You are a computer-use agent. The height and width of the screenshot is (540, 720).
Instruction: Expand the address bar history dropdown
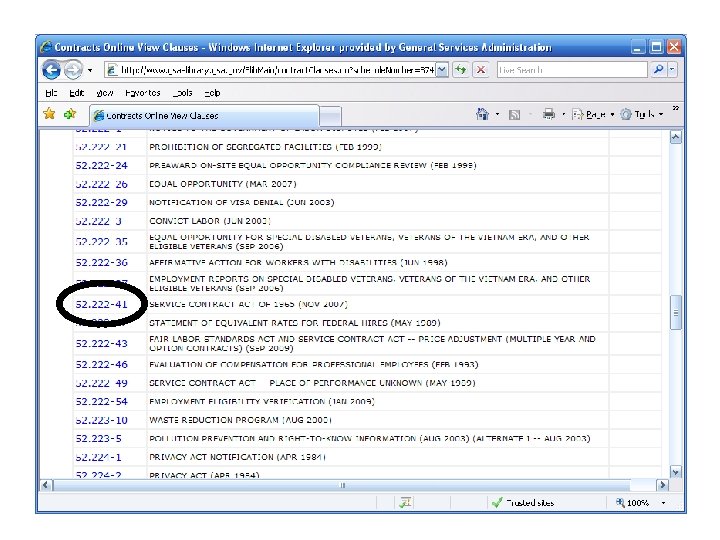tap(441, 70)
